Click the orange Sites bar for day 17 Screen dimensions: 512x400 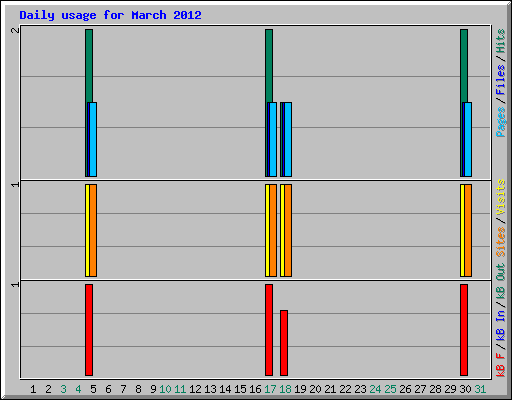click(273, 230)
